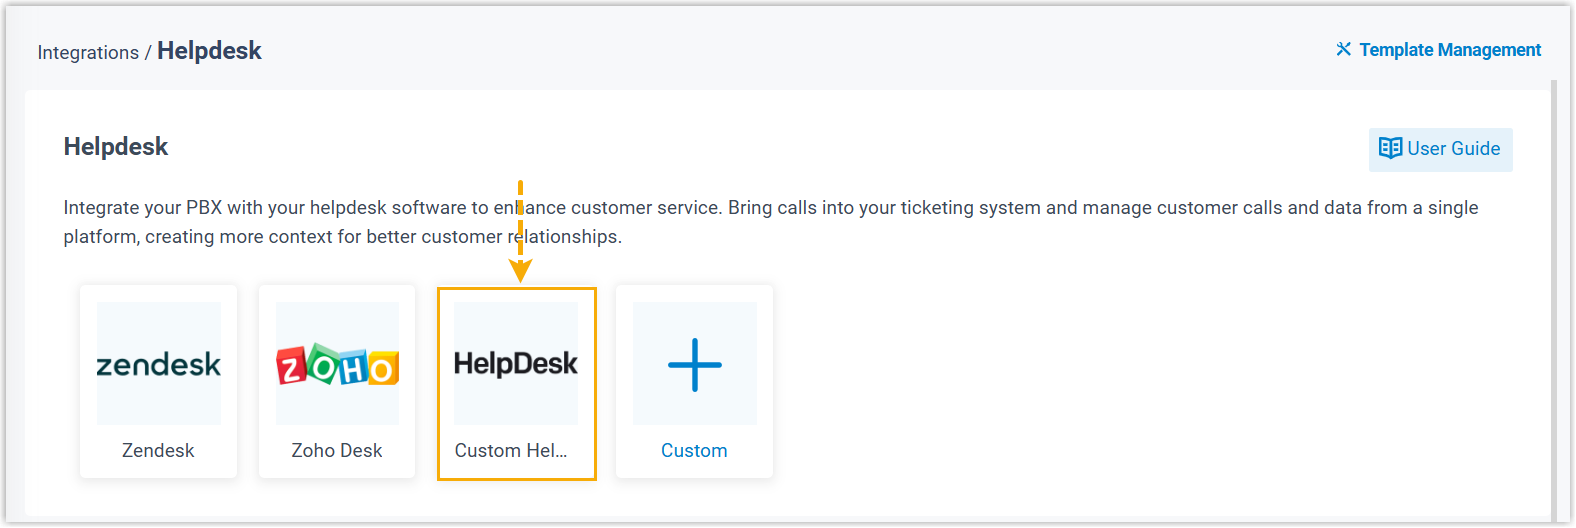Click the Template Management tools icon
This screenshot has width=1576, height=528.
(x=1343, y=49)
